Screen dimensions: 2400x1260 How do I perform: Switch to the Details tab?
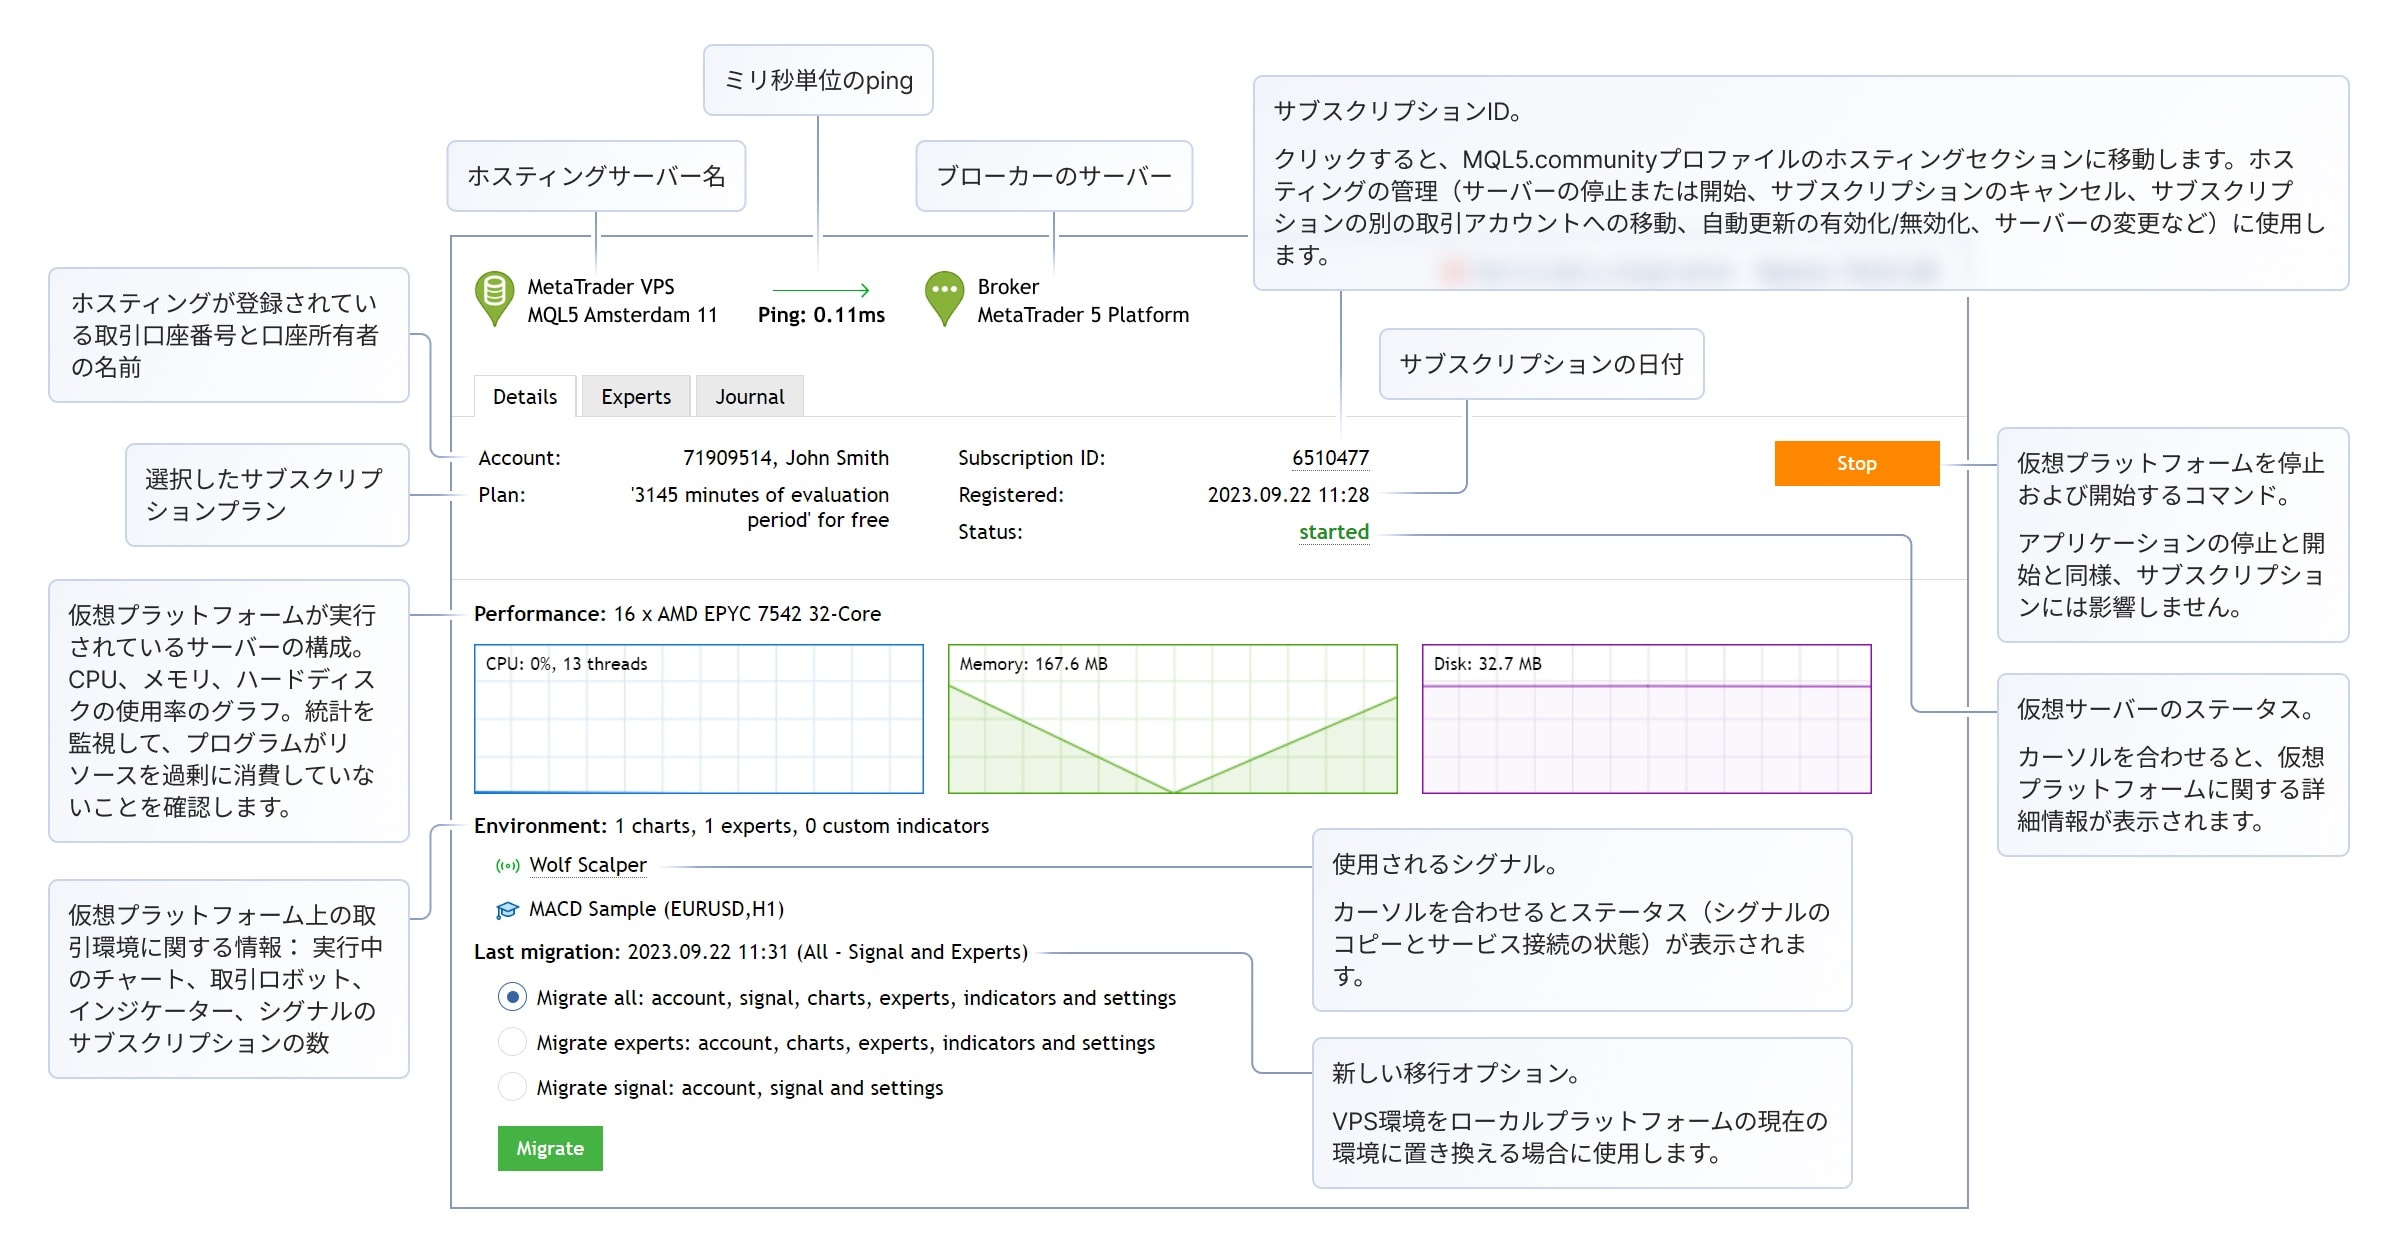525,397
